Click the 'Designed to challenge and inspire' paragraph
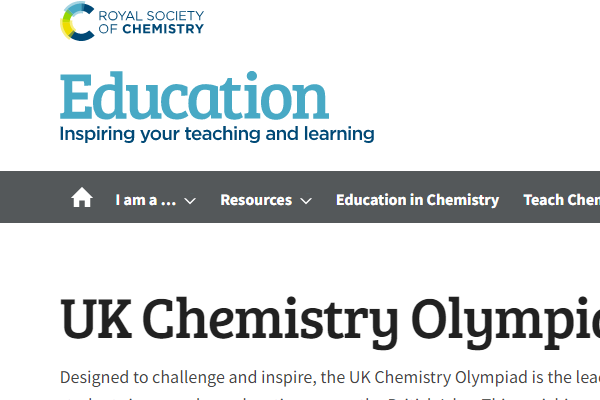The height and width of the screenshot is (400, 600). point(330,377)
